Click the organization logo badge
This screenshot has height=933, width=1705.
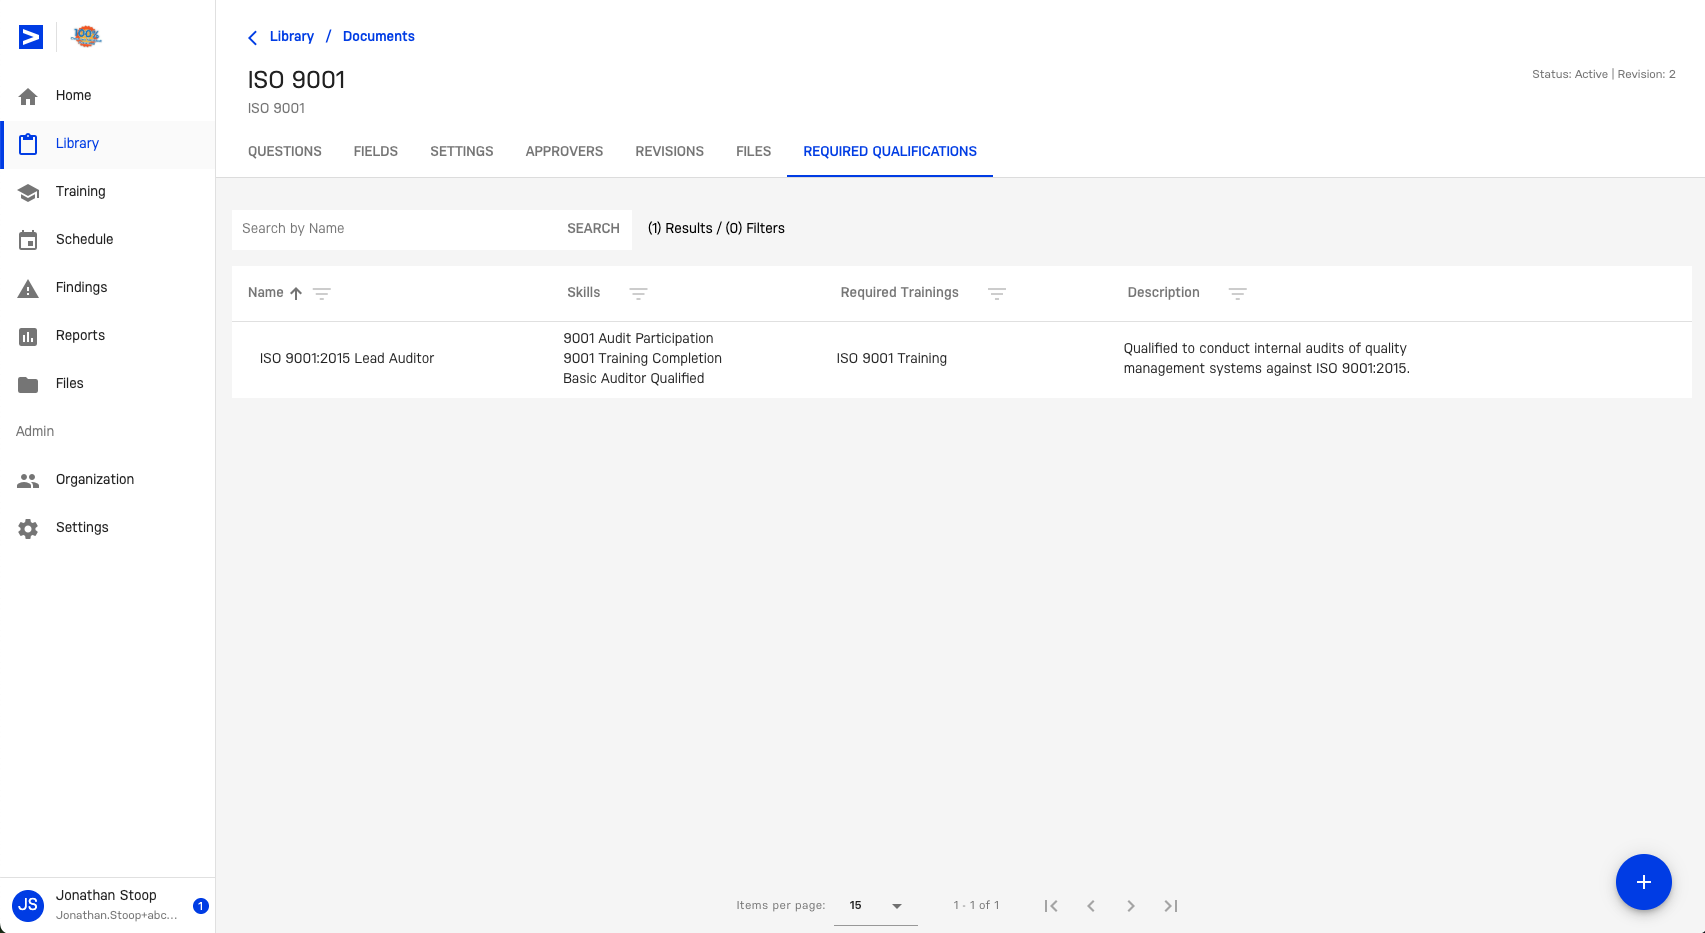click(x=87, y=37)
